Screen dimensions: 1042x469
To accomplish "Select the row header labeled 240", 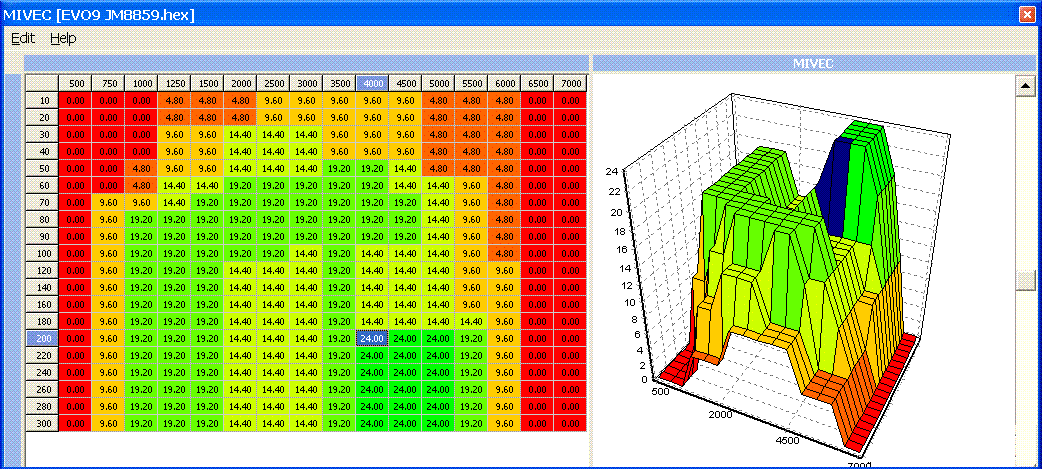I will click(43, 372).
